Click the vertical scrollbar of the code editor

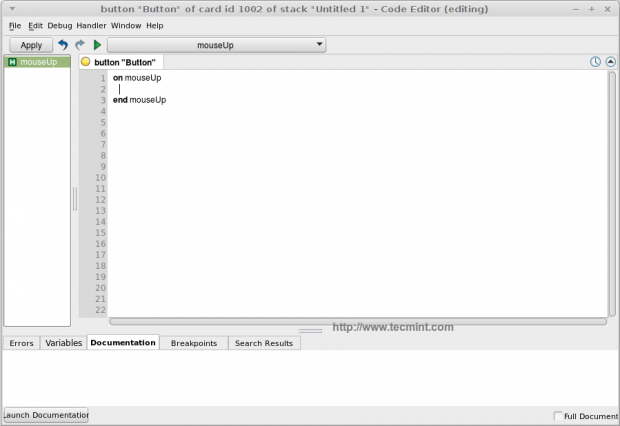[x=612, y=193]
